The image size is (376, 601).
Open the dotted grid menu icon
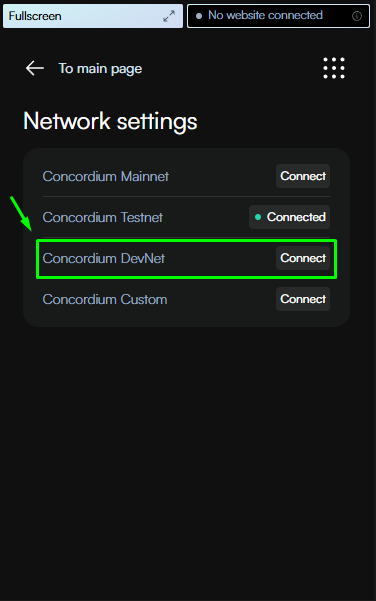334,68
